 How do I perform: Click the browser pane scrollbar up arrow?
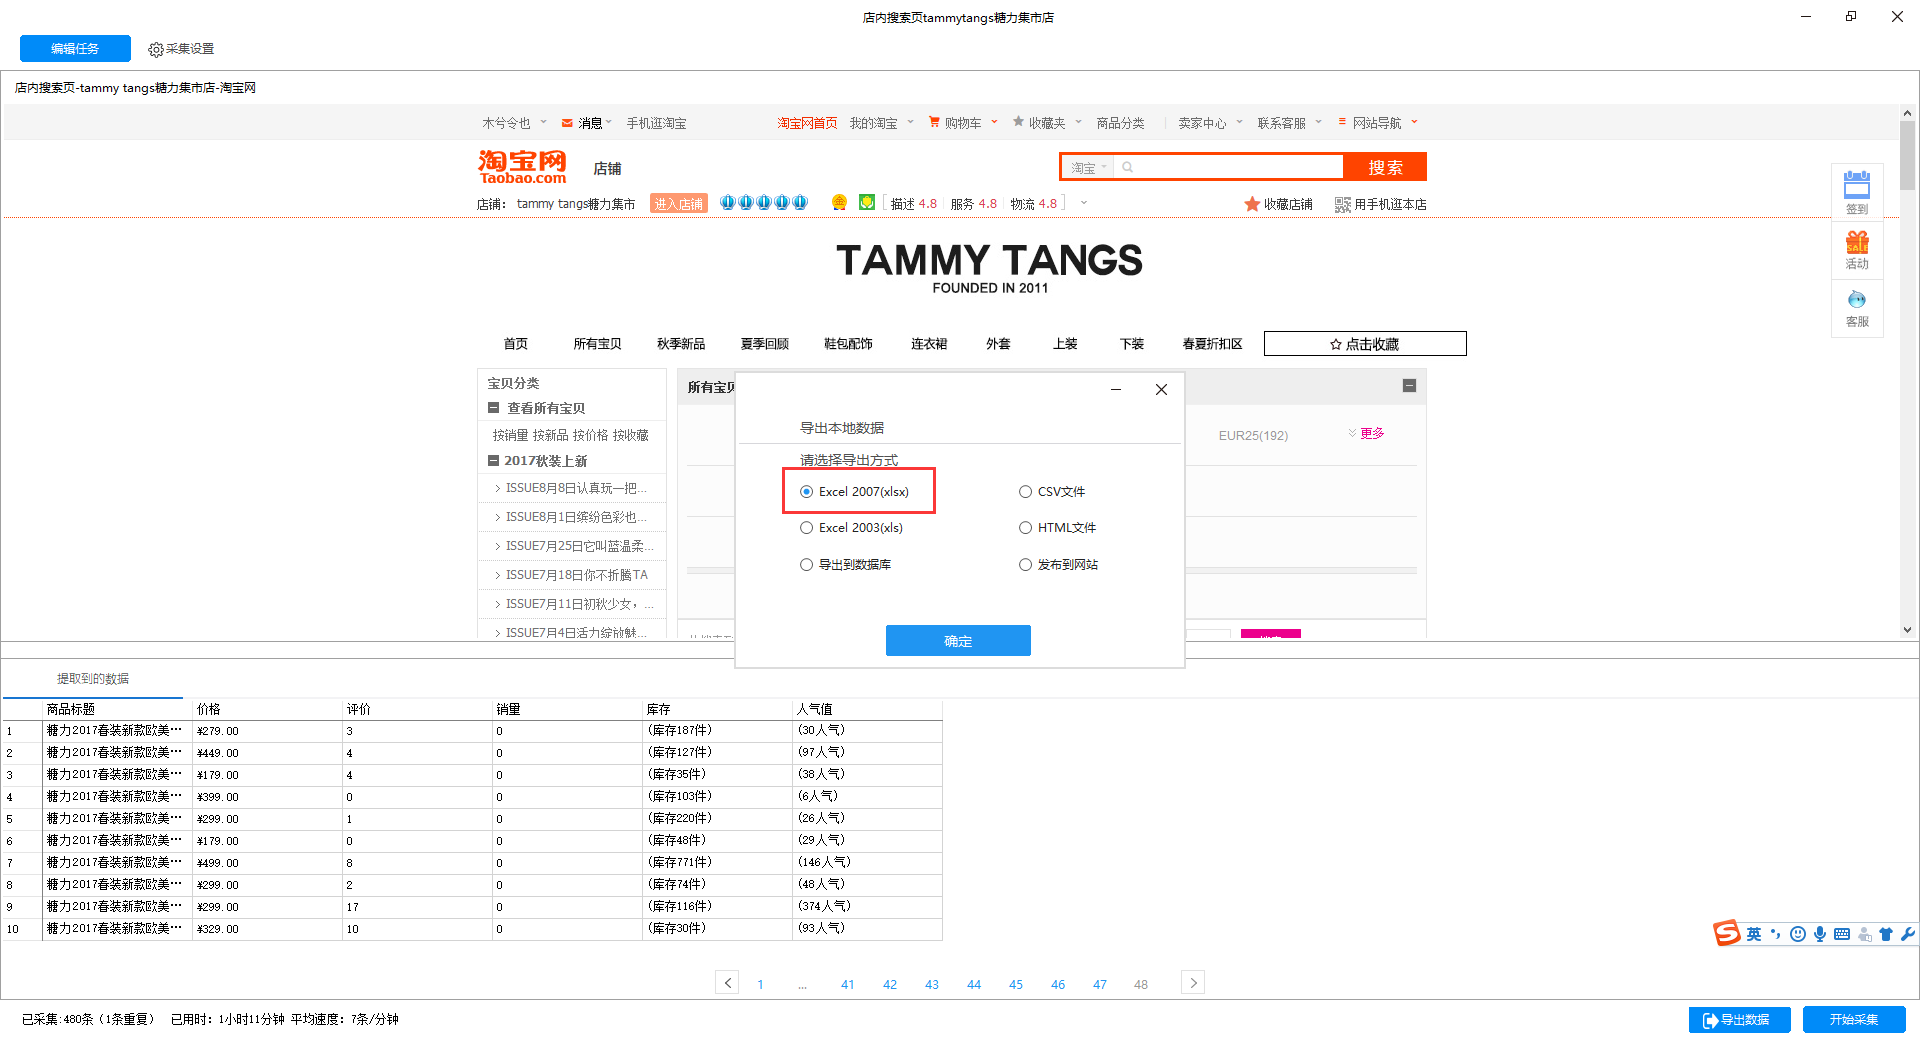1907,113
